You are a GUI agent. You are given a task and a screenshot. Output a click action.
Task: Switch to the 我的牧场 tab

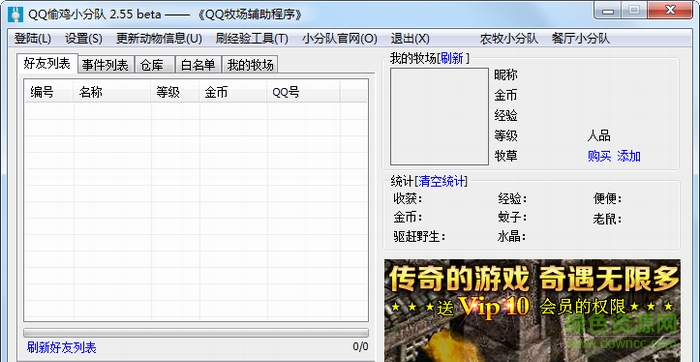(x=250, y=65)
